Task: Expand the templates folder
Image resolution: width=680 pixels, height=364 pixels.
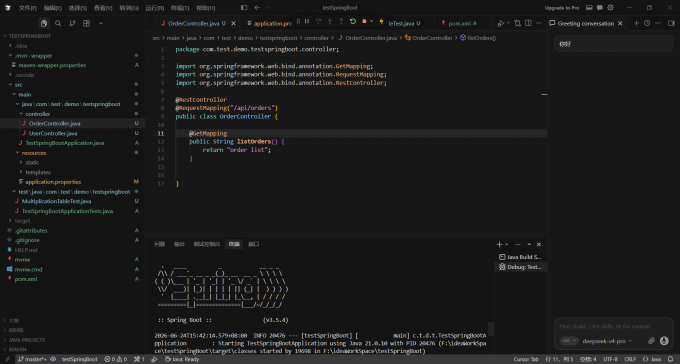Action: (72, 172)
